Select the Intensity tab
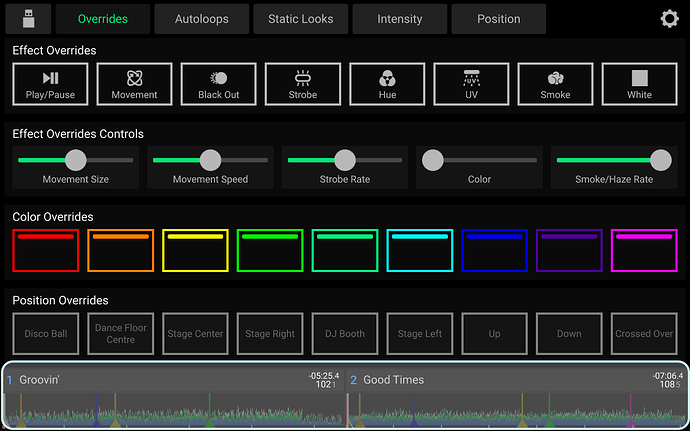Image resolution: width=690 pixels, height=431 pixels. pyautogui.click(x=400, y=19)
